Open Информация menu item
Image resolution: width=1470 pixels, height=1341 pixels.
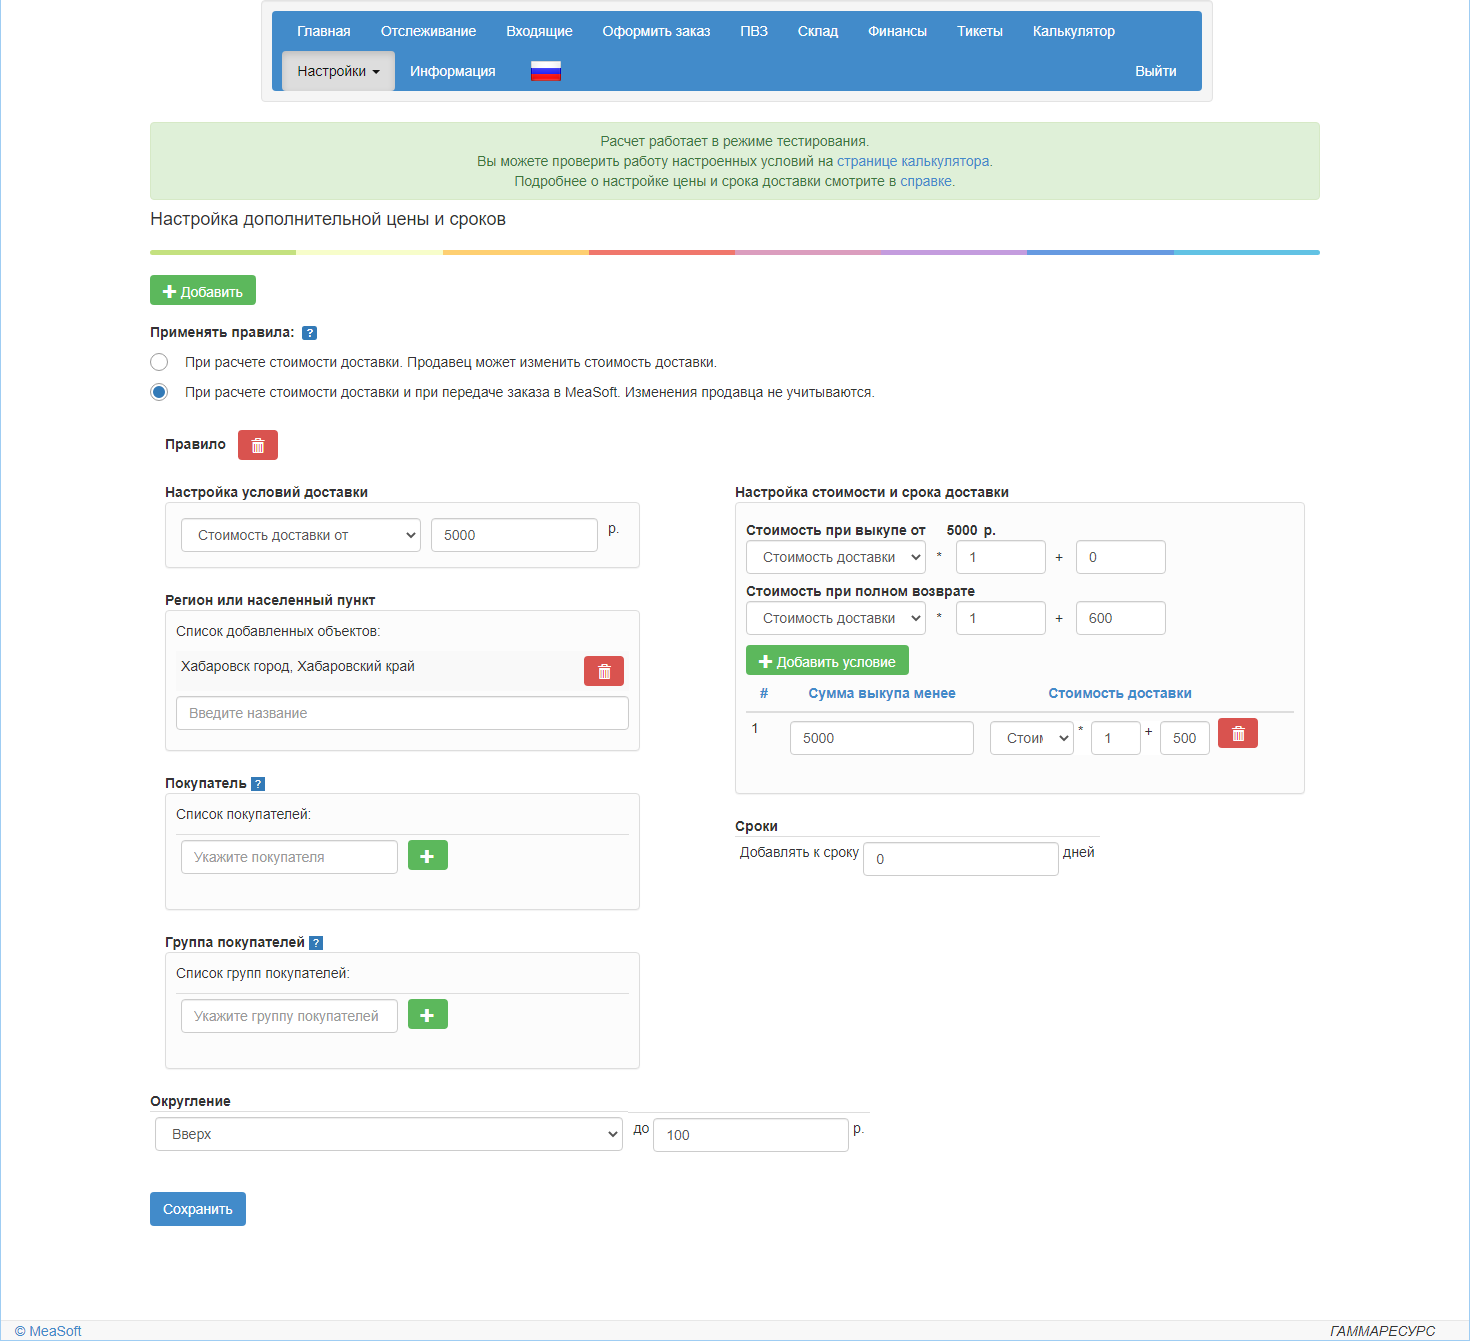453,71
